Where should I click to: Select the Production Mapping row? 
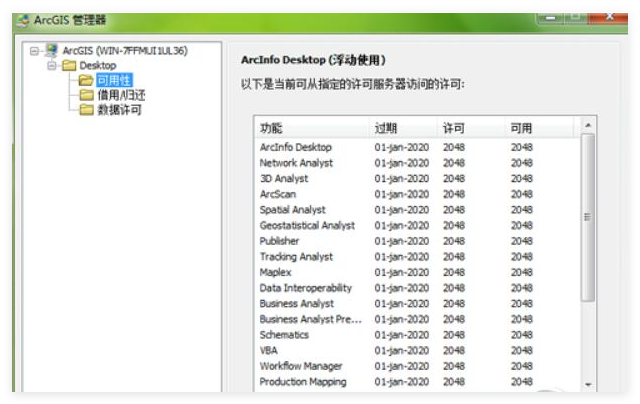point(416,382)
